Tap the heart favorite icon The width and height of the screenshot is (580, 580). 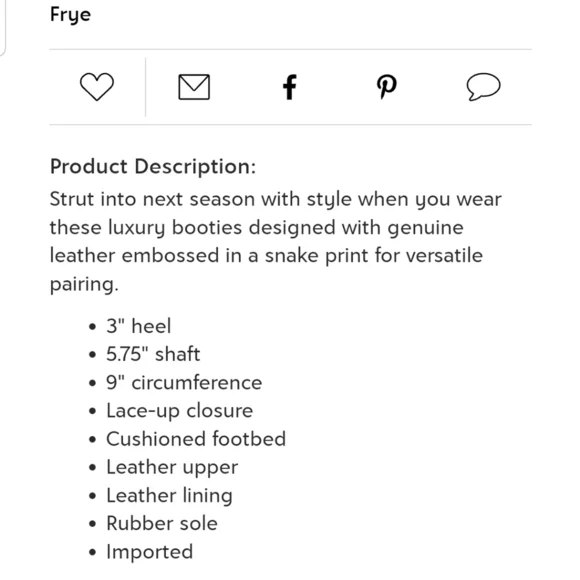(97, 87)
